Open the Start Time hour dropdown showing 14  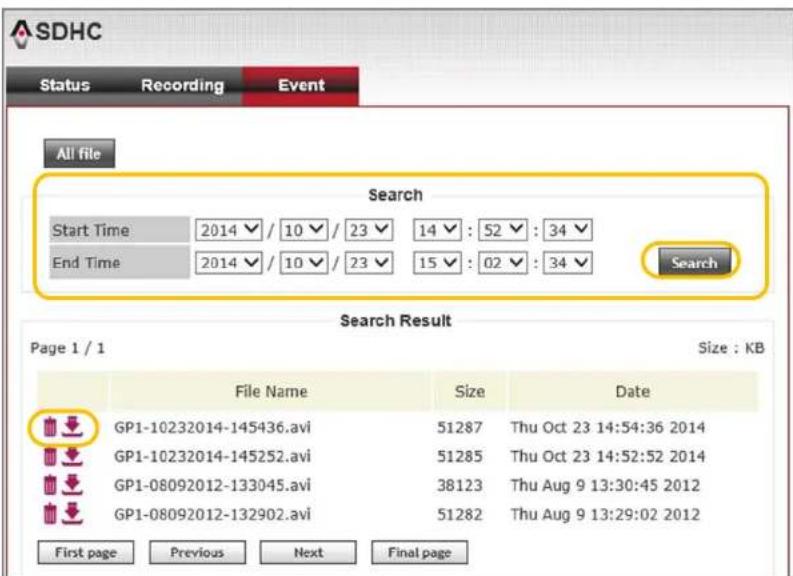coord(437,231)
